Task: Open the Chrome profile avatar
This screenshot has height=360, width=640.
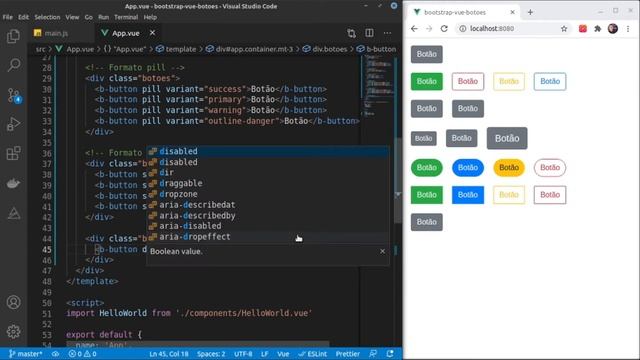Action: coord(613,29)
